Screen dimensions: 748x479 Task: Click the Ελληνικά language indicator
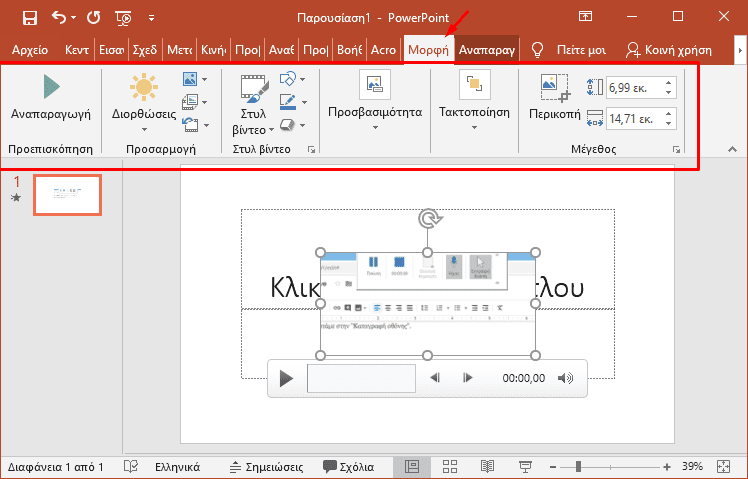177,467
